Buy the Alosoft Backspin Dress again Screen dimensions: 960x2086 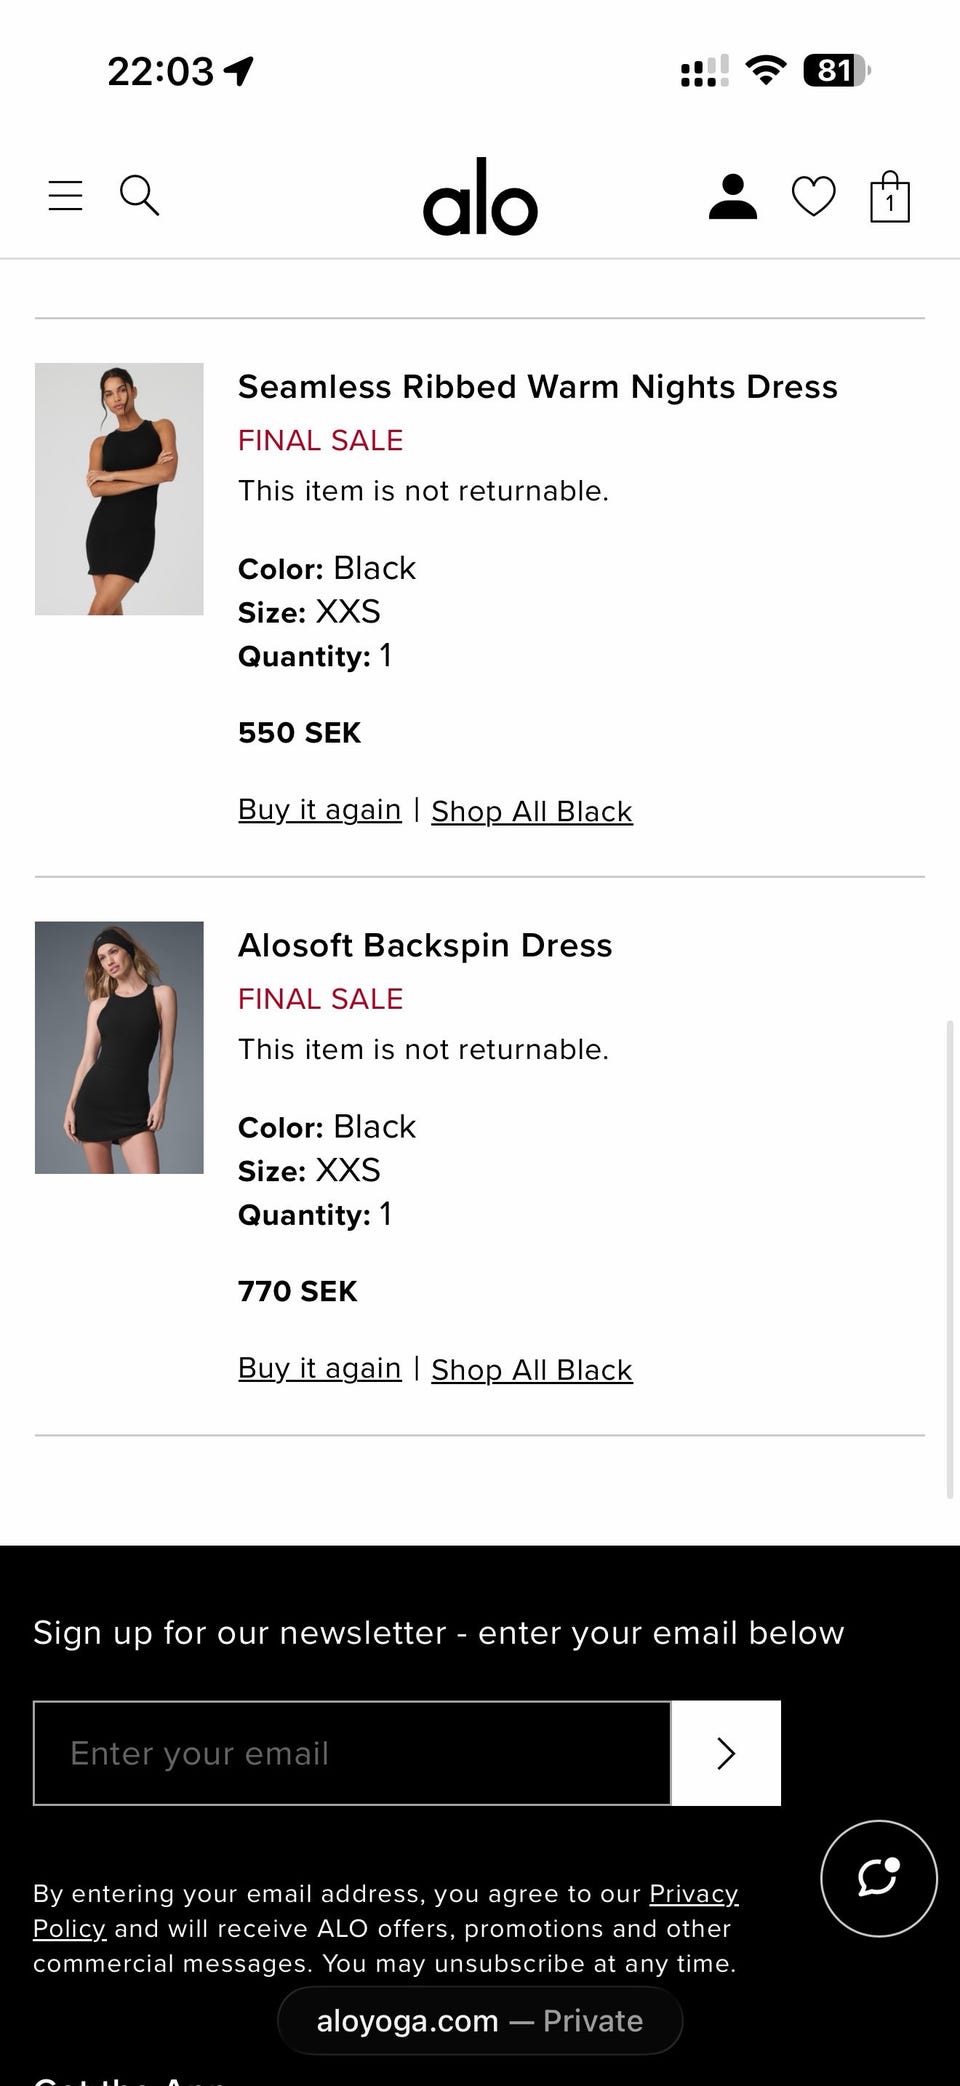[319, 1367]
